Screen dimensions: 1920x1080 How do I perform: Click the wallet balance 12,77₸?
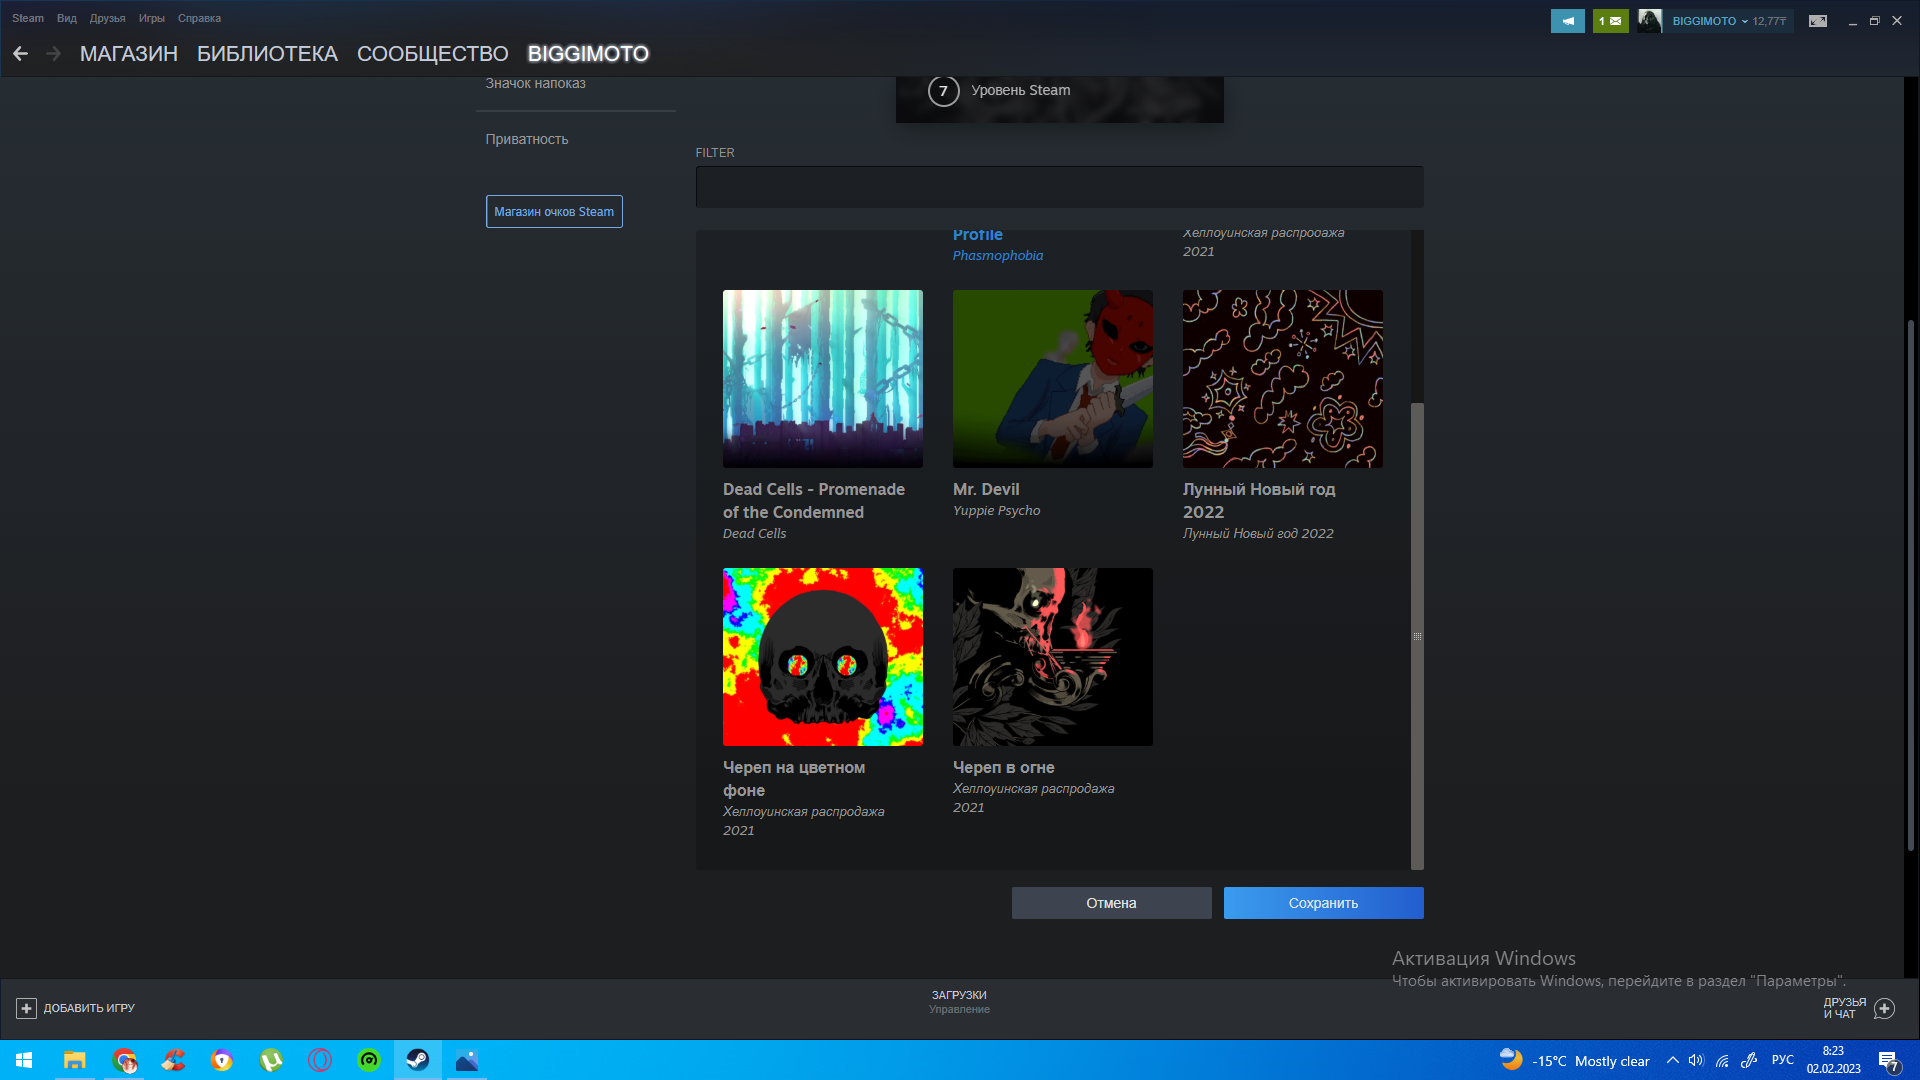[1769, 21]
